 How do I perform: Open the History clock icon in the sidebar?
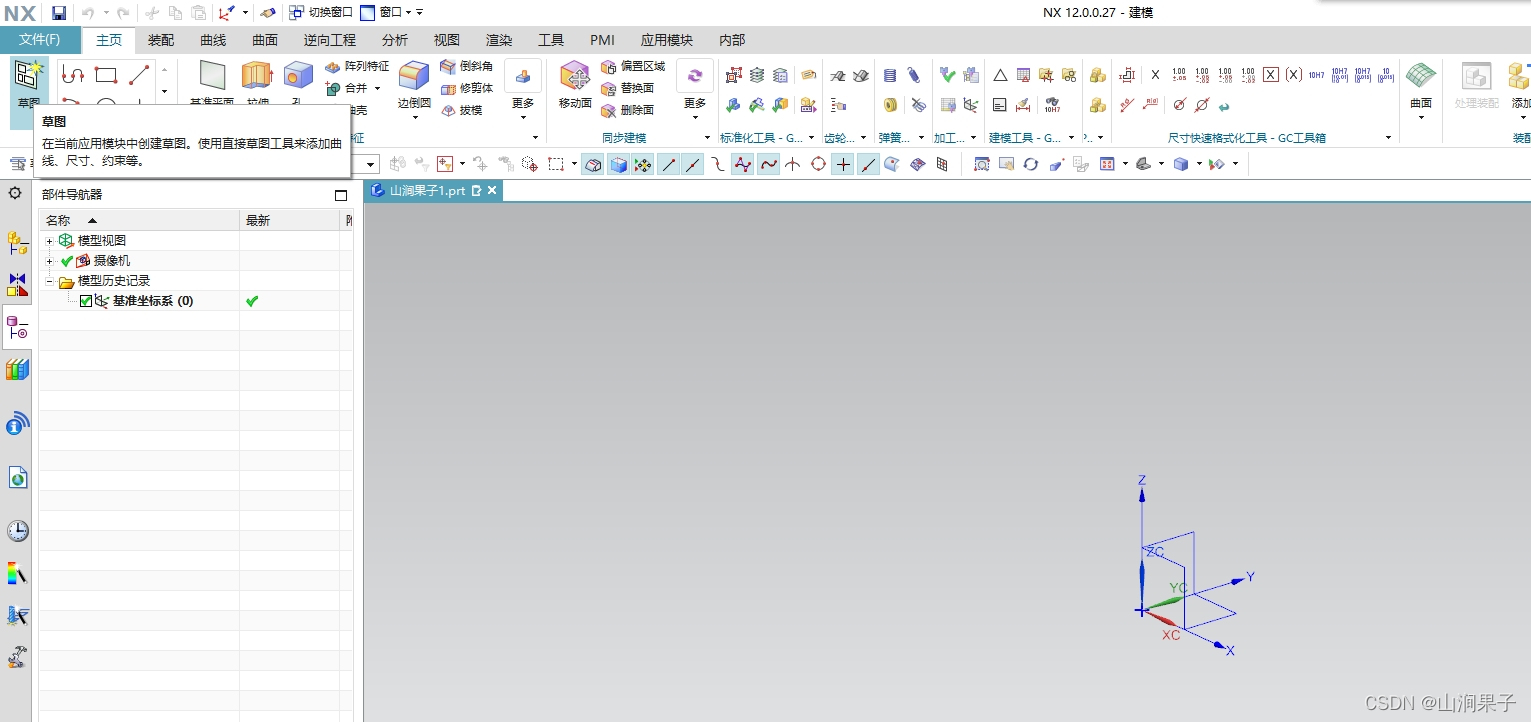pos(17,531)
